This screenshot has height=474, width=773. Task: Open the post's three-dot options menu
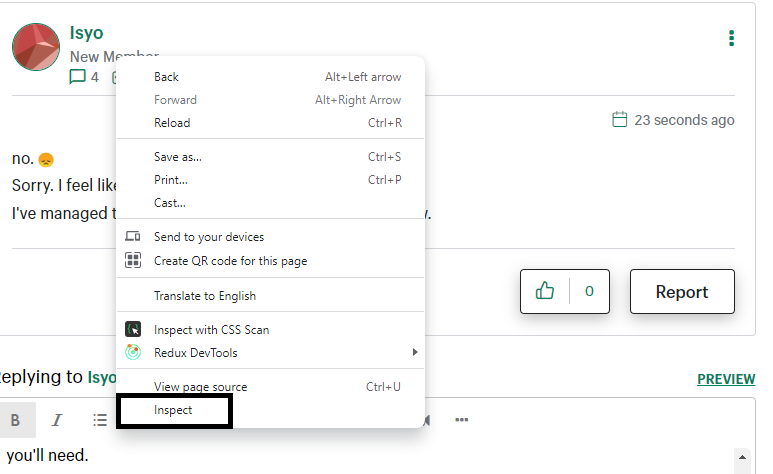[732, 39]
